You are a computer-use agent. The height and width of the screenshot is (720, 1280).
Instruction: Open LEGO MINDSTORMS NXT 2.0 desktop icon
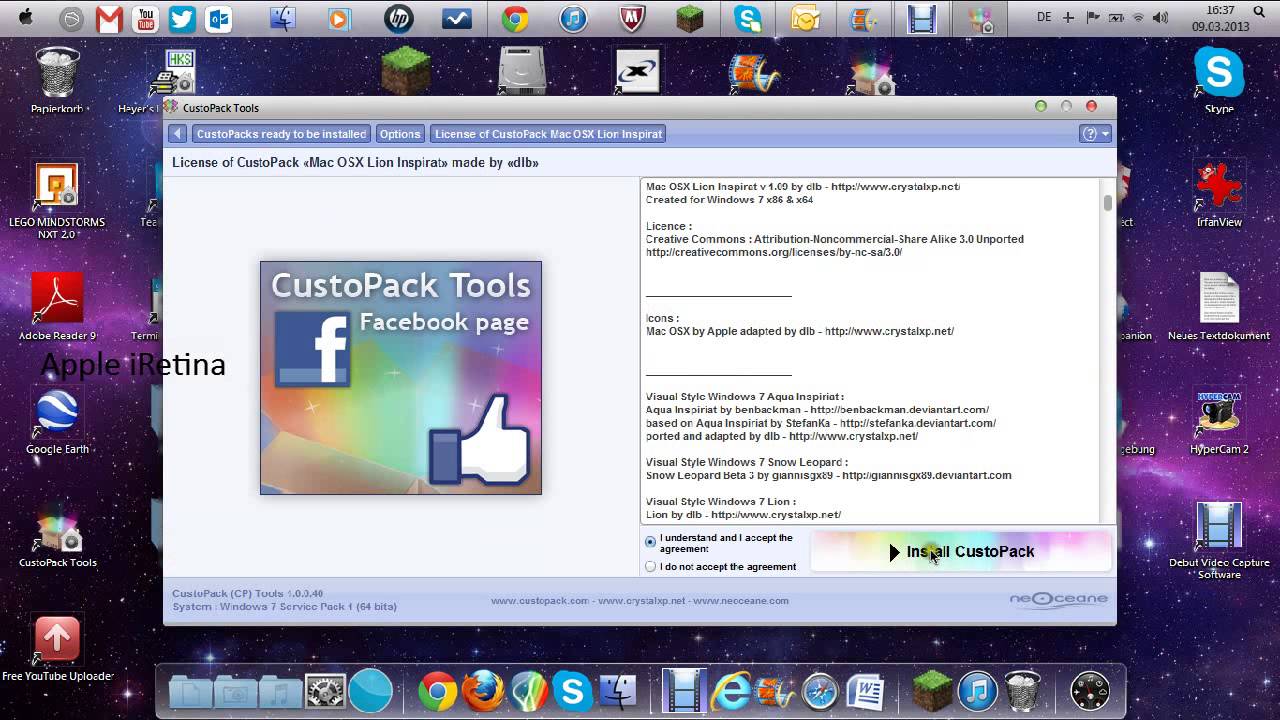tap(57, 200)
